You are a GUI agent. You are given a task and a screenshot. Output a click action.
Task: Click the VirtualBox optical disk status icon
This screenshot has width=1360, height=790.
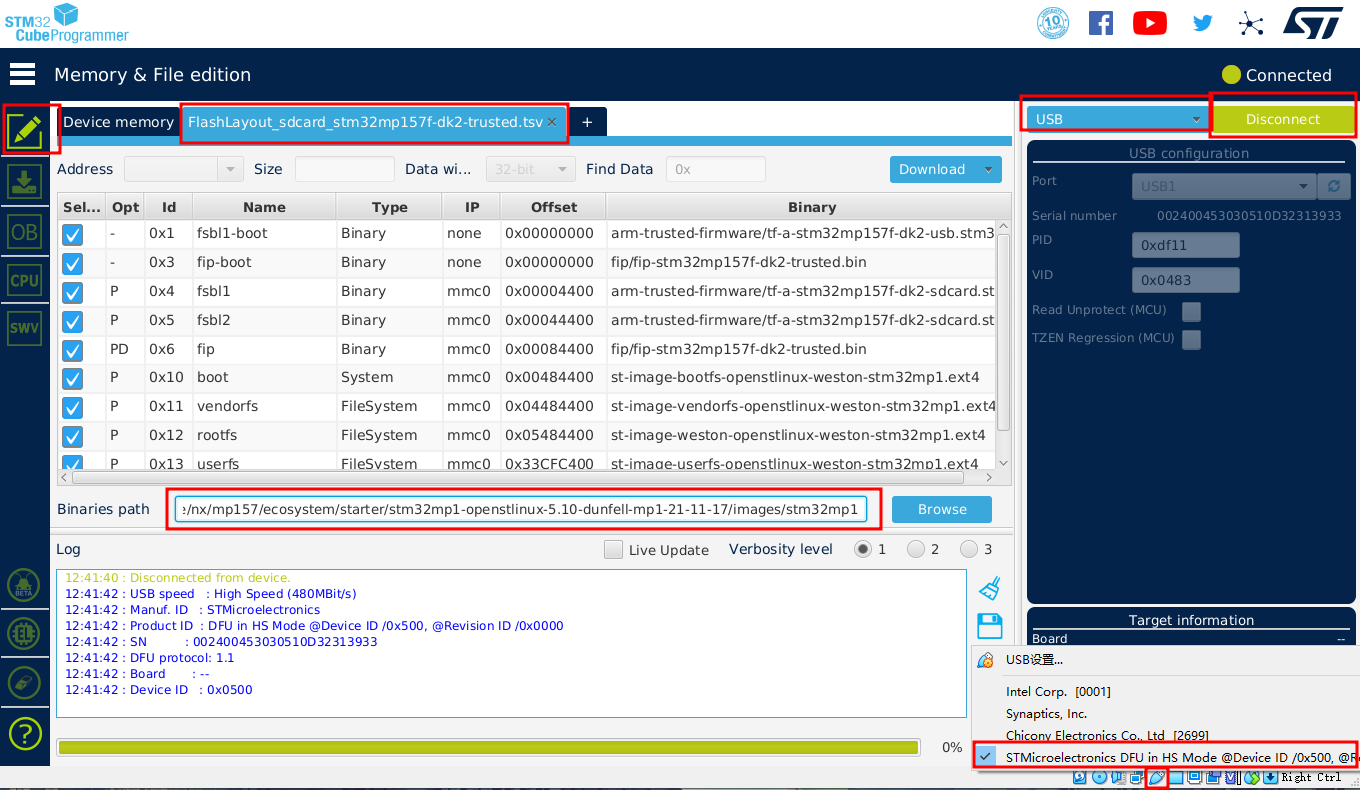click(1099, 777)
